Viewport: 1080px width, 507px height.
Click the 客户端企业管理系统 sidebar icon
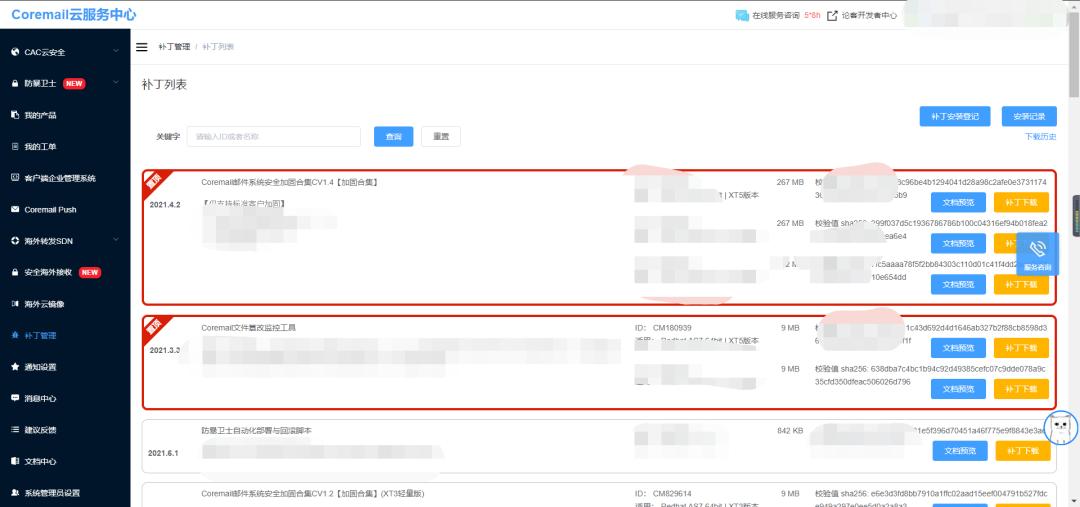click(x=15, y=178)
